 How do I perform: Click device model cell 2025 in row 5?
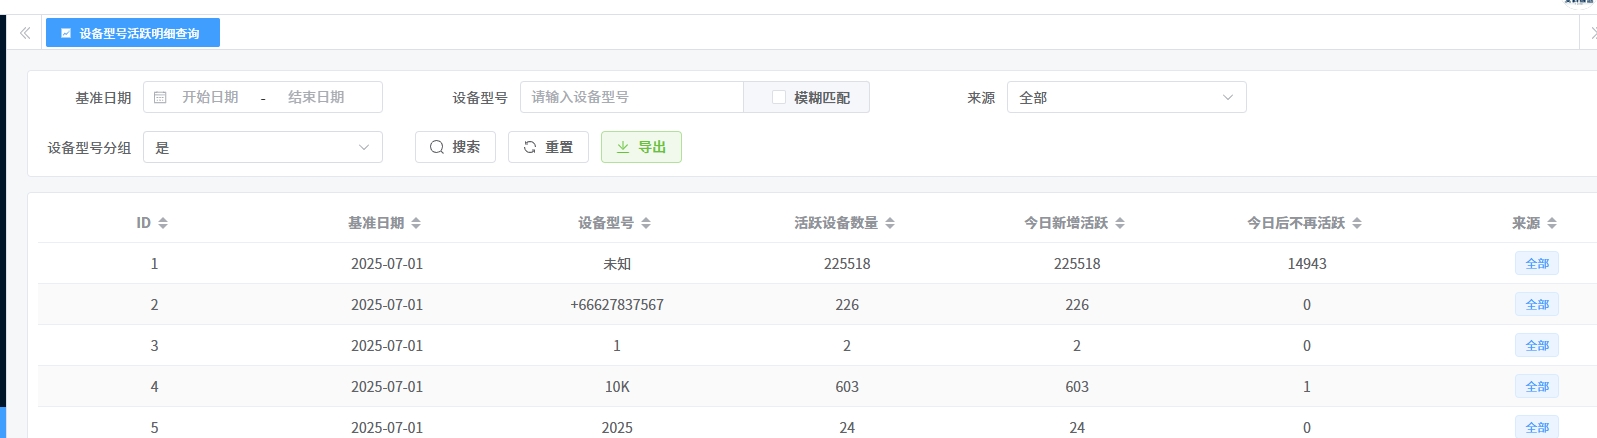(x=617, y=428)
